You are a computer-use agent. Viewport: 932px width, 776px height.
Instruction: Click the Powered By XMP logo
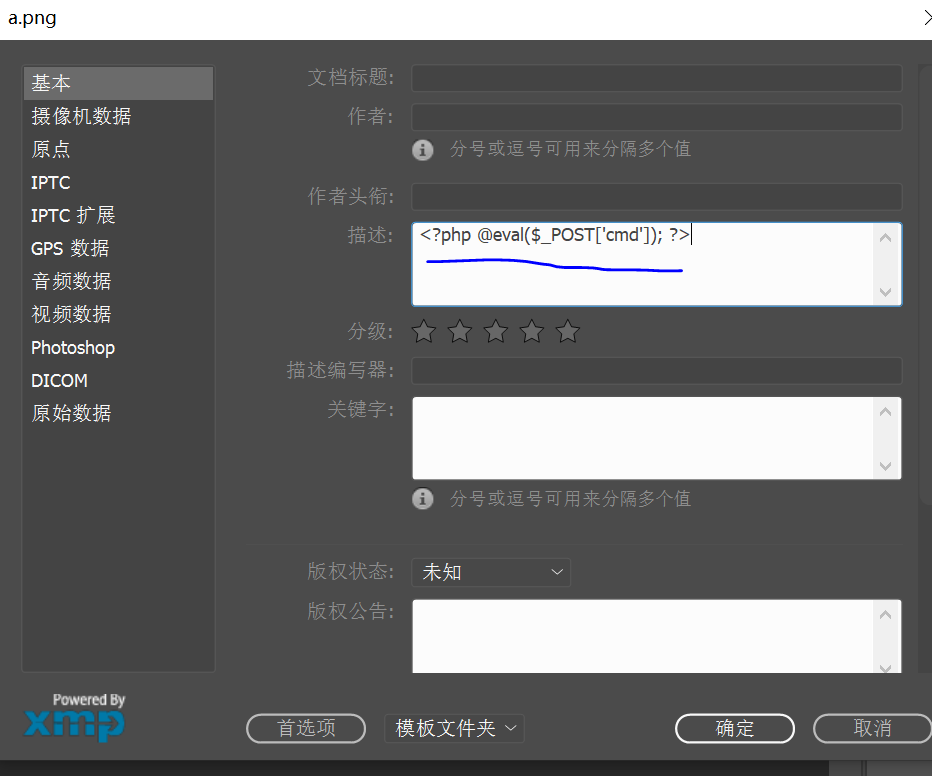[x=75, y=717]
